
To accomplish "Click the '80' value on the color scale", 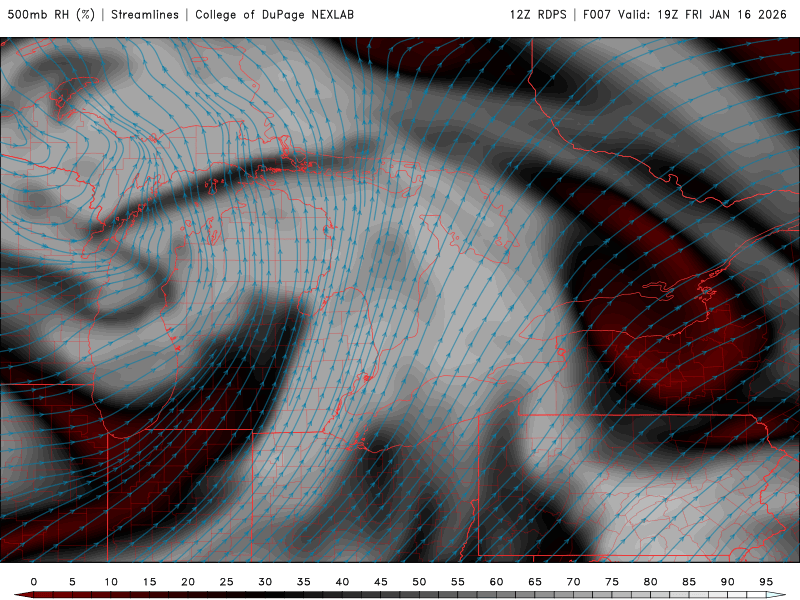I will (651, 582).
